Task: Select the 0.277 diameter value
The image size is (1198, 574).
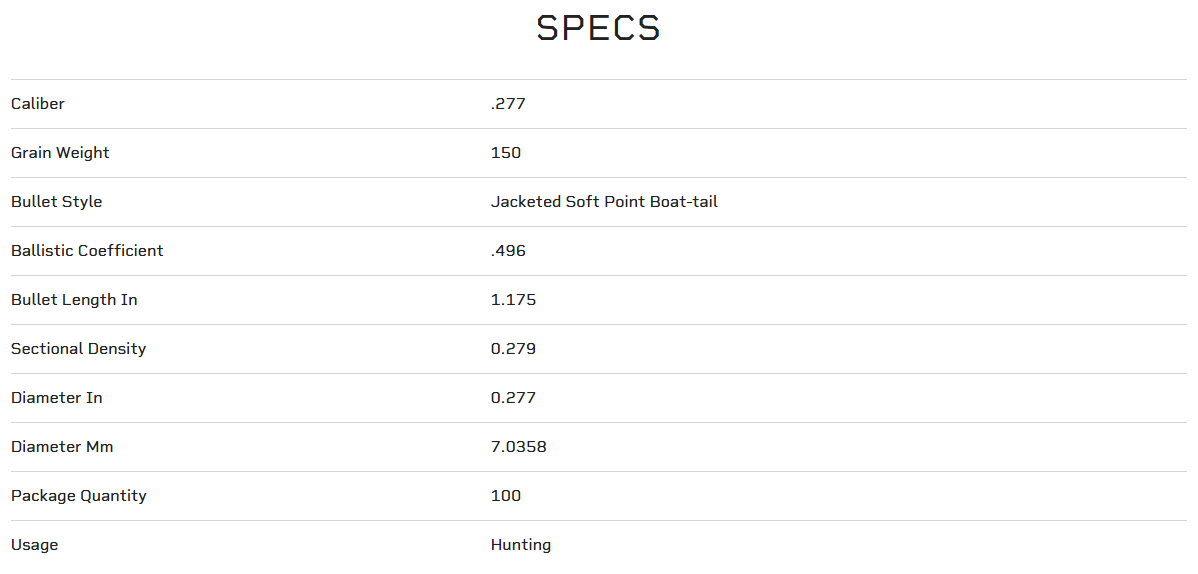Action: 513,398
